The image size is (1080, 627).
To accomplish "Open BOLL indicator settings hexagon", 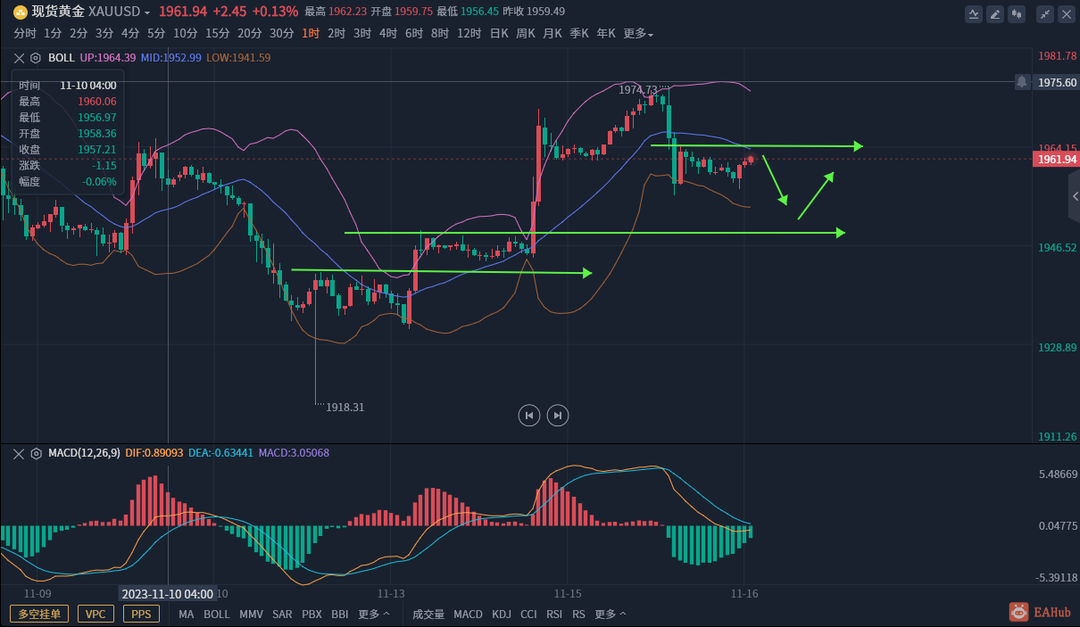I will coord(36,58).
